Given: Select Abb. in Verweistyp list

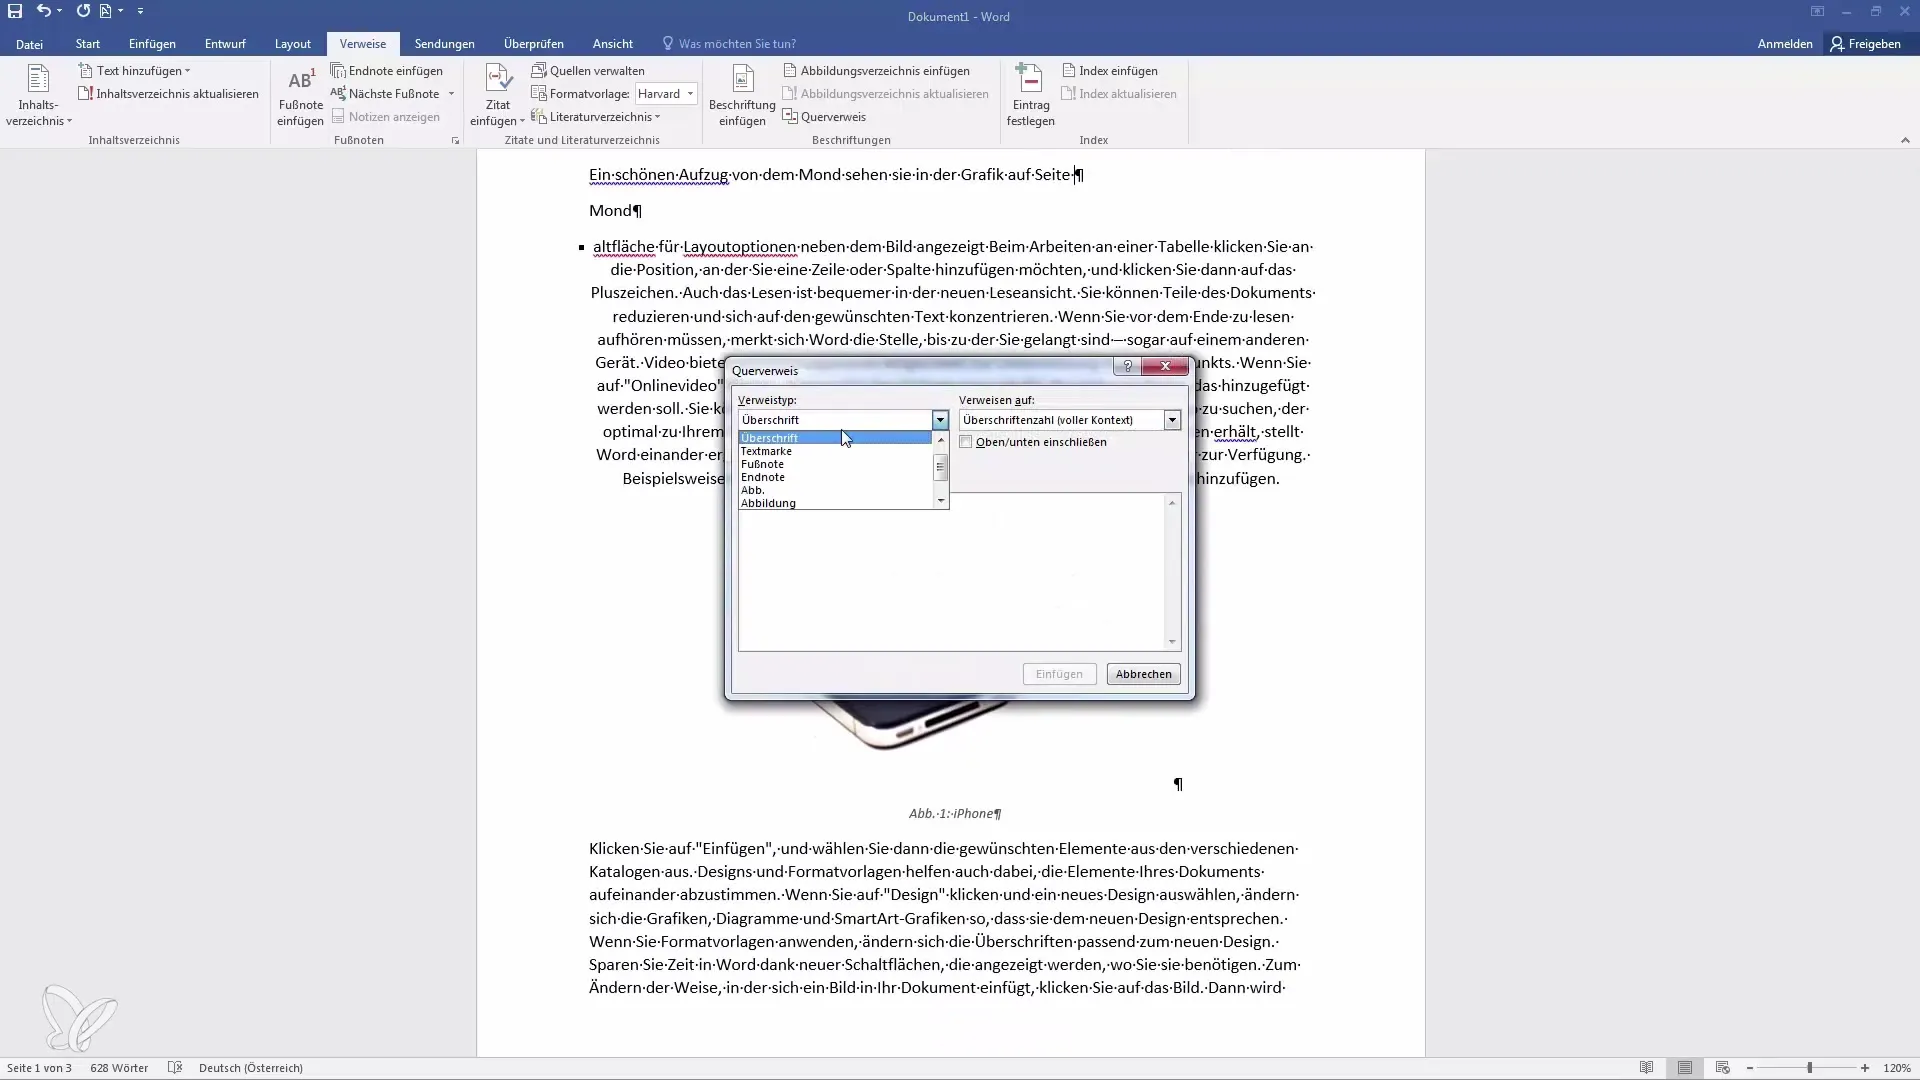Looking at the screenshot, I should pos(835,490).
